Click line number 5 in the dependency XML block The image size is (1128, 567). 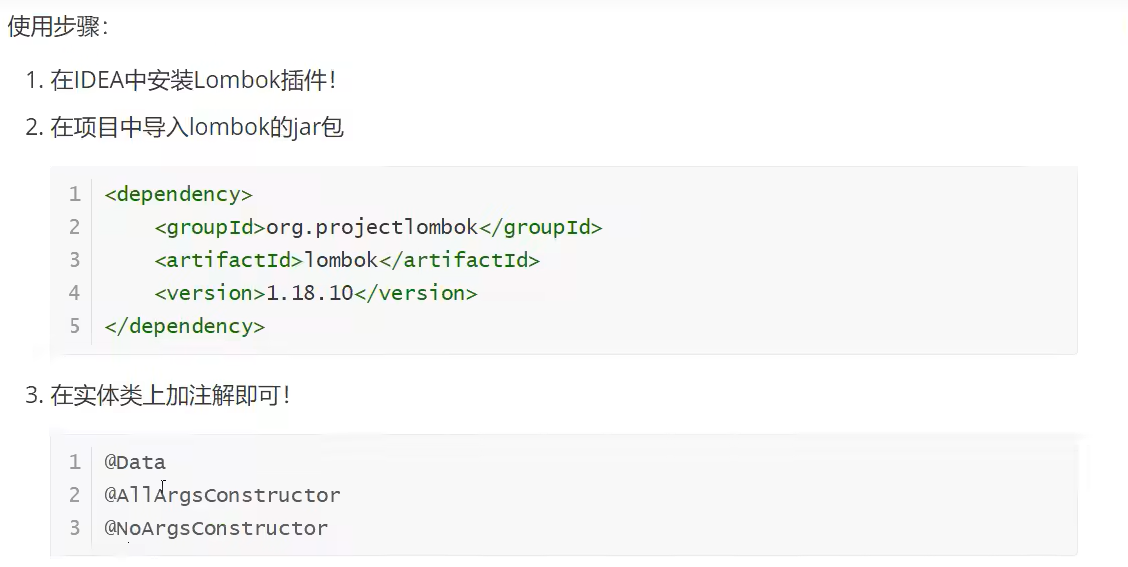click(x=75, y=326)
